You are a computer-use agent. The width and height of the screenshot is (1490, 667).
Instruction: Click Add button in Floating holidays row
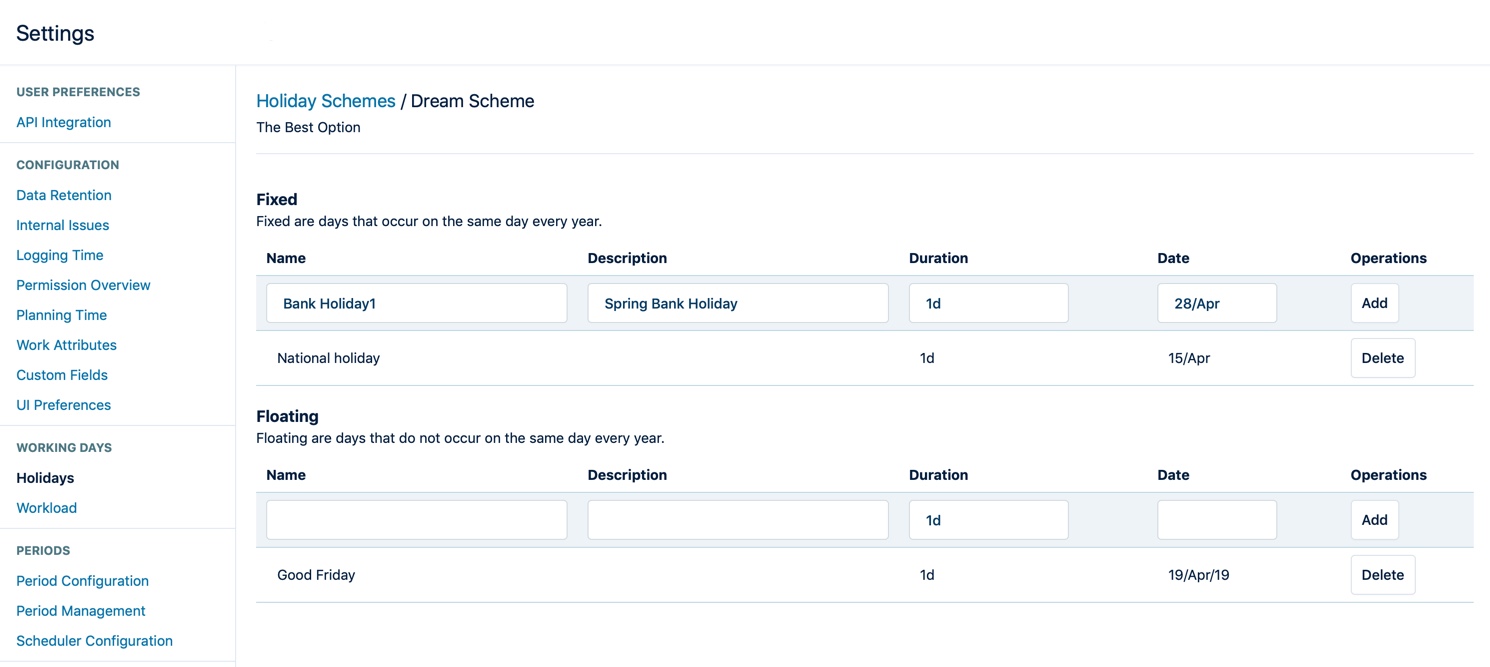click(1374, 520)
